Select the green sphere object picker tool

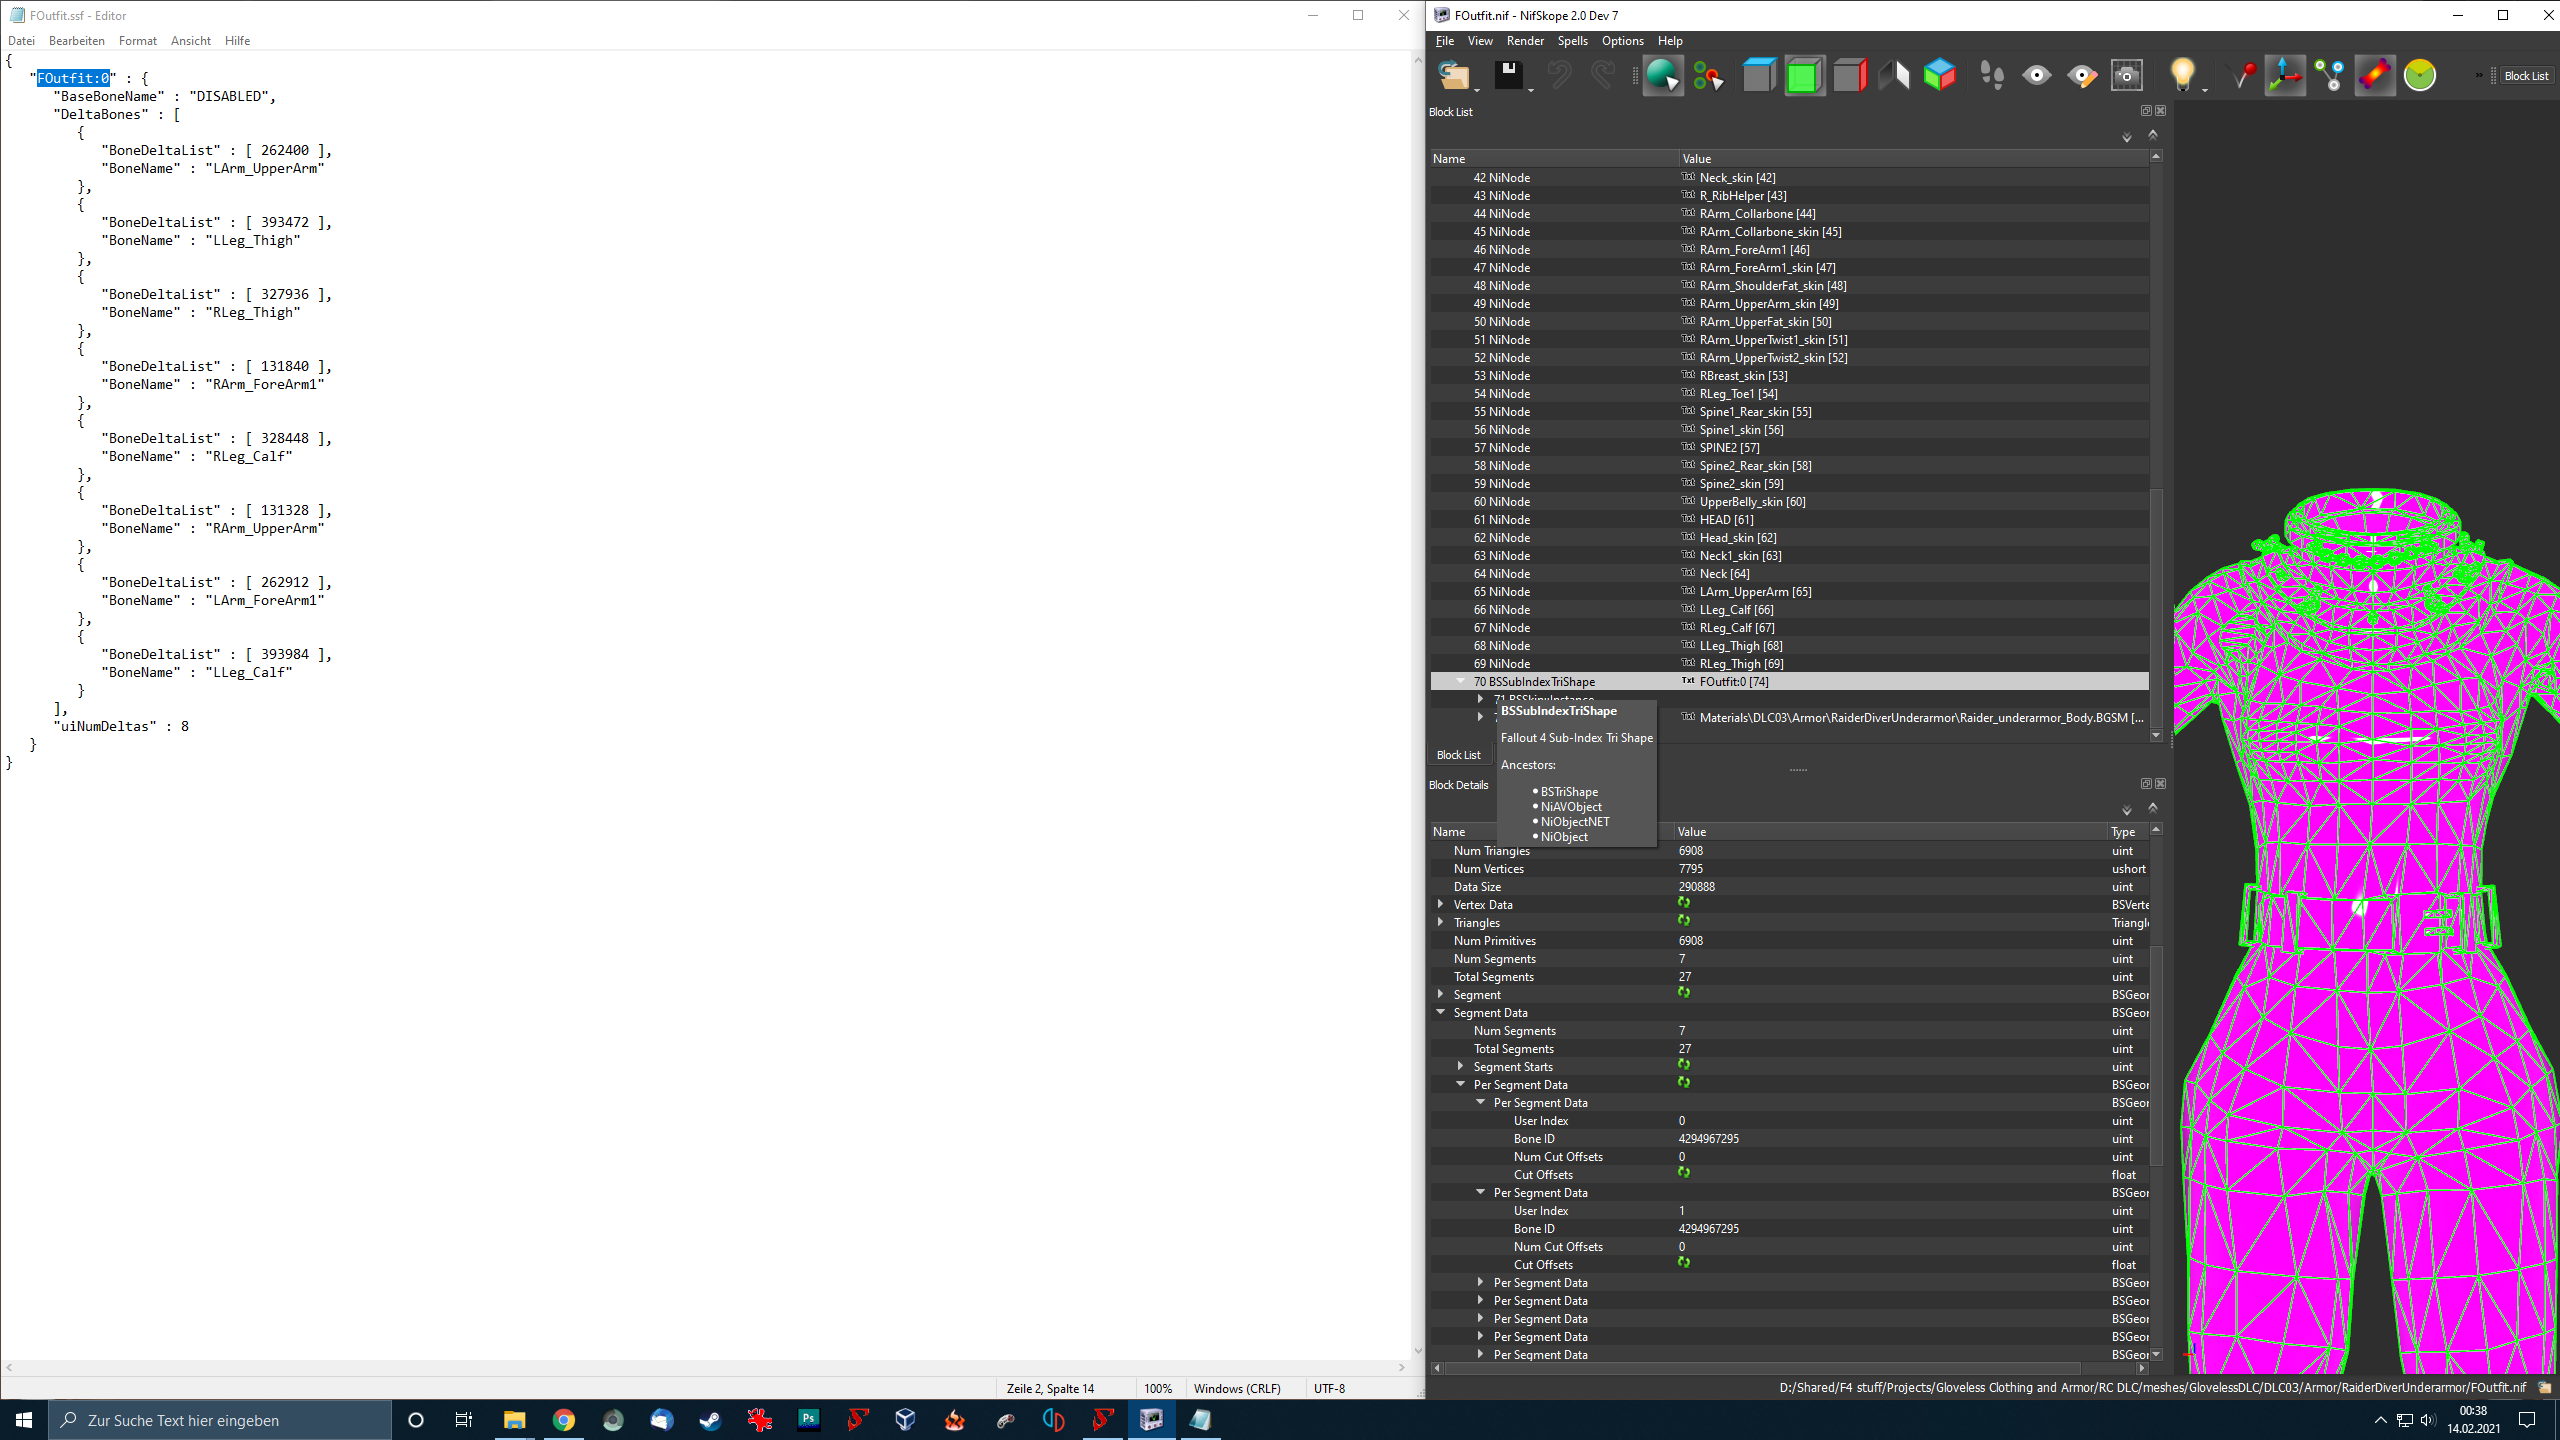[1662, 76]
